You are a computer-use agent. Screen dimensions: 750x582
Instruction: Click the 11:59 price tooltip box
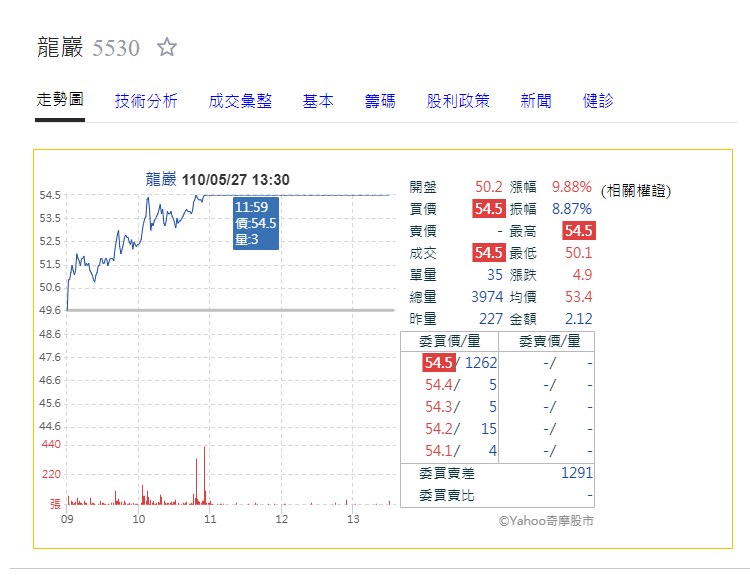tap(256, 223)
